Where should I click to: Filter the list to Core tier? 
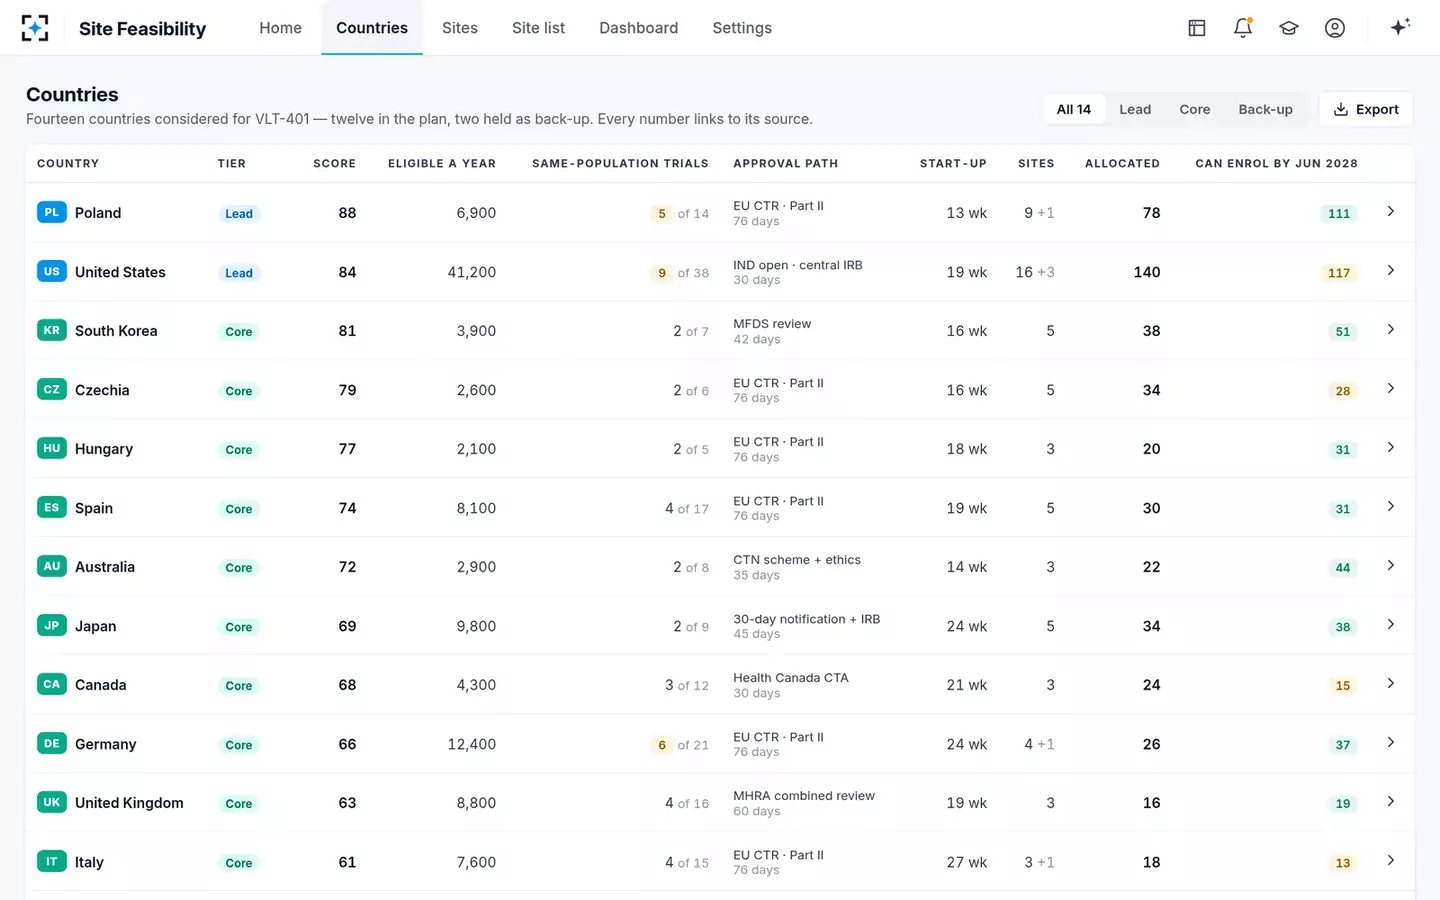(x=1195, y=109)
